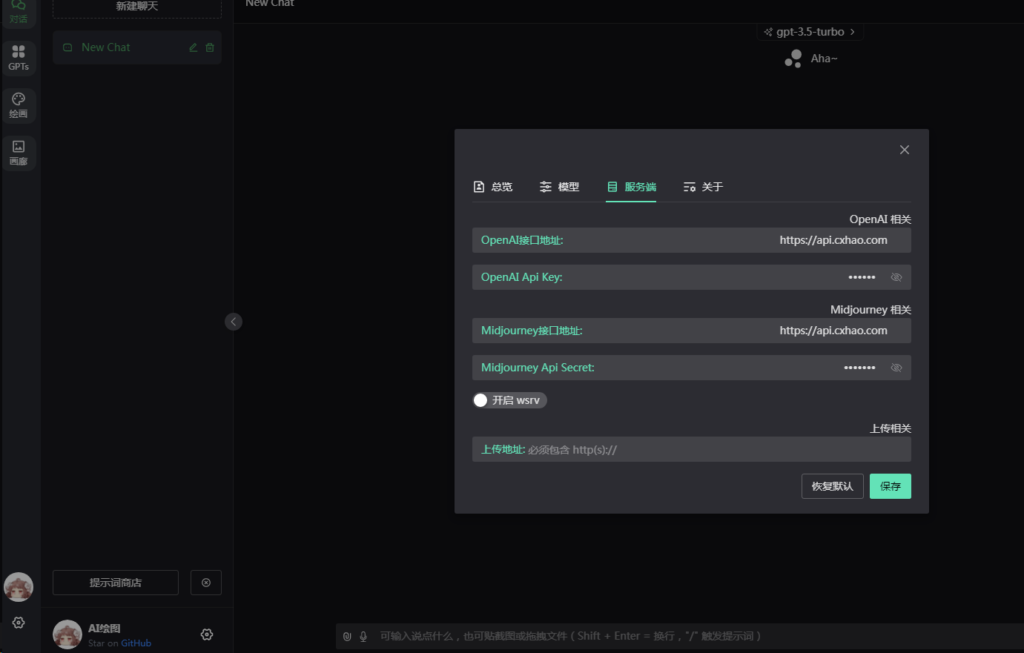Delete New Chat using the trash icon
Viewport: 1024px width, 653px height.
210,48
